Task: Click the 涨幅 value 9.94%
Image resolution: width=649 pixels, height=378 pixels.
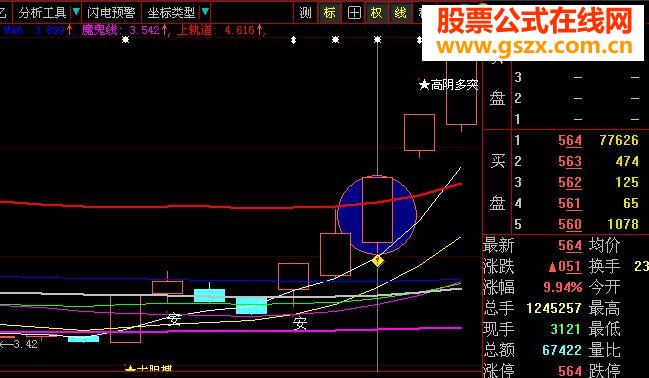Action: 562,287
